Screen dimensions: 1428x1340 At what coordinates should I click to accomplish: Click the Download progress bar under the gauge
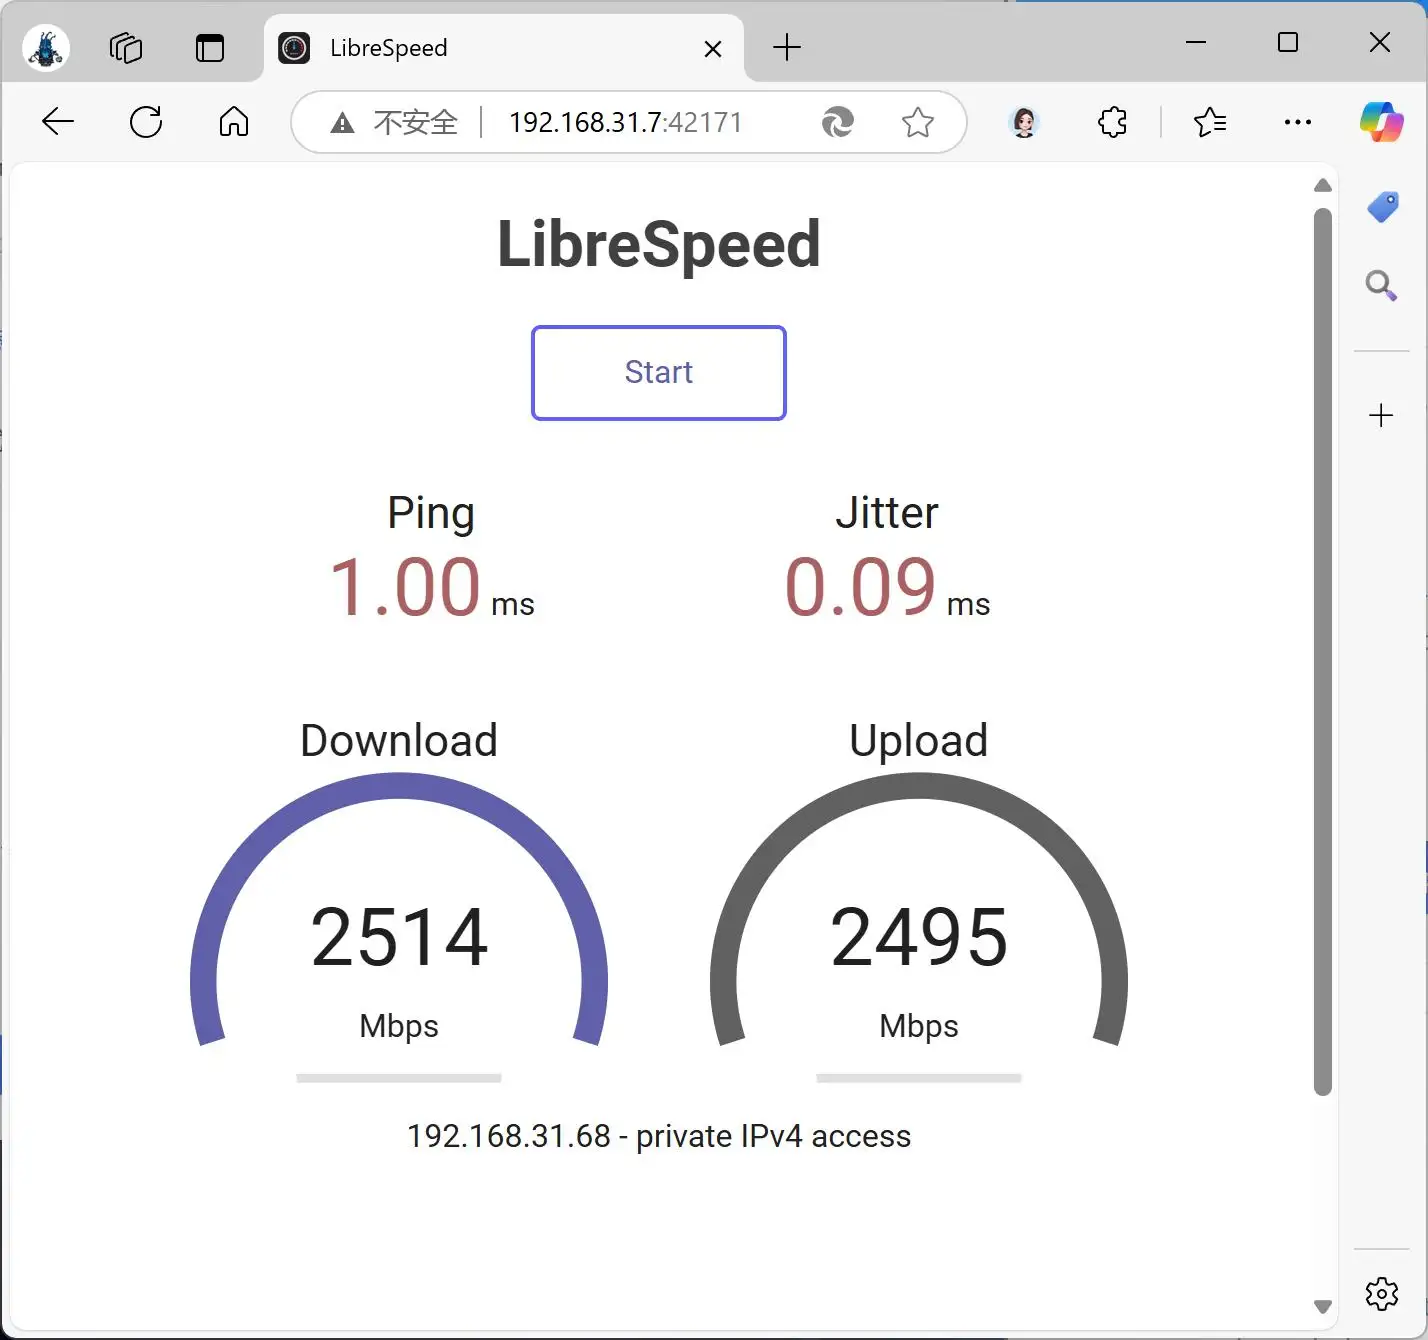tap(399, 1078)
